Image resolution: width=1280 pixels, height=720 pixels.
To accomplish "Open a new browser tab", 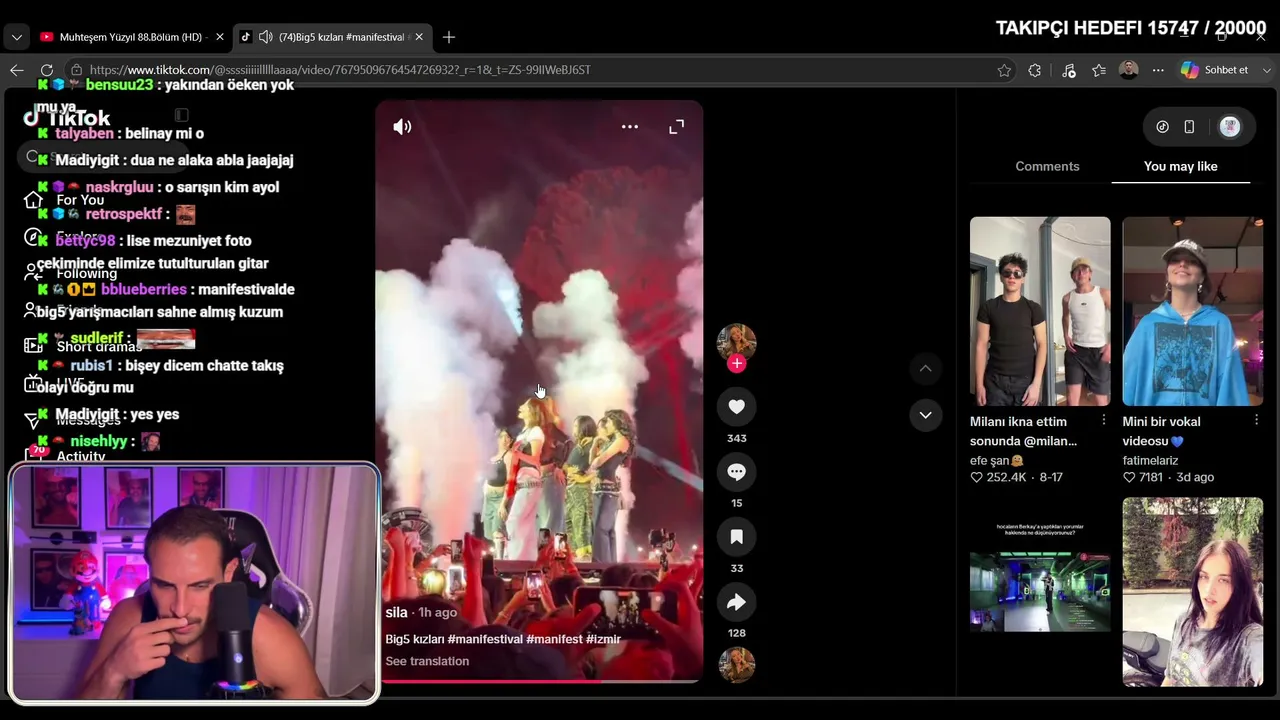I will coord(449,37).
